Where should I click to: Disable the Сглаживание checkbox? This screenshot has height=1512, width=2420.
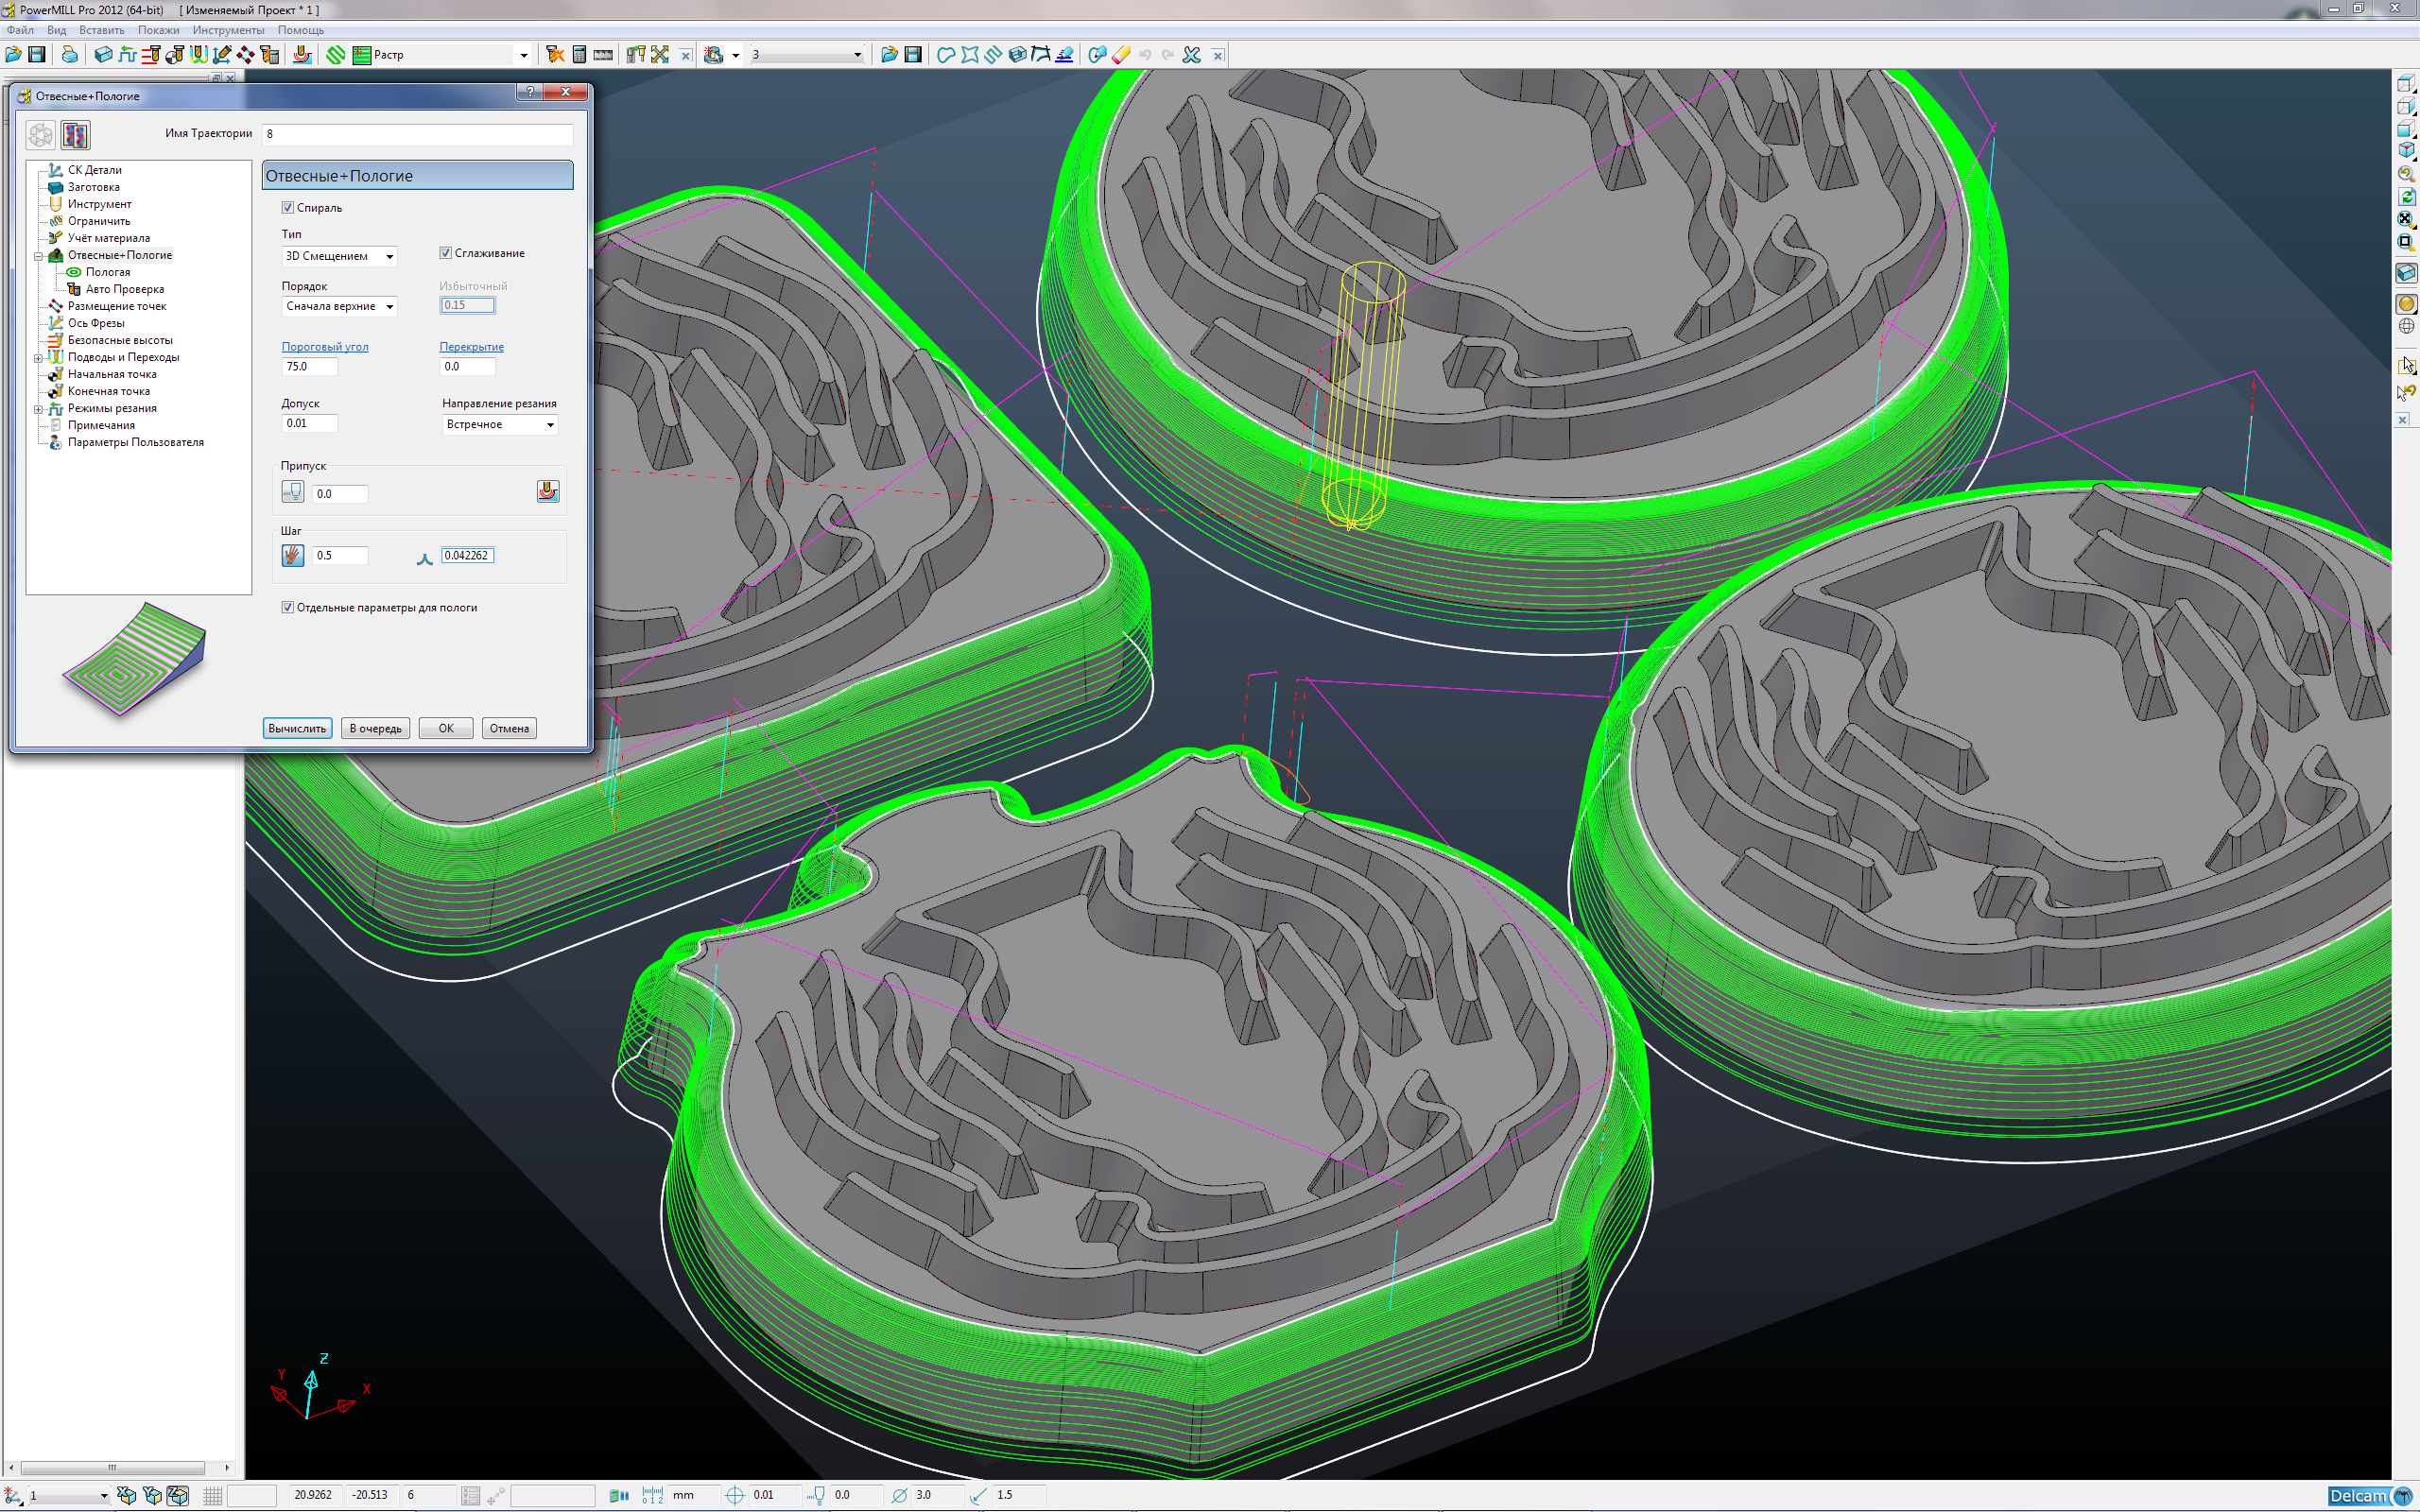[x=446, y=253]
